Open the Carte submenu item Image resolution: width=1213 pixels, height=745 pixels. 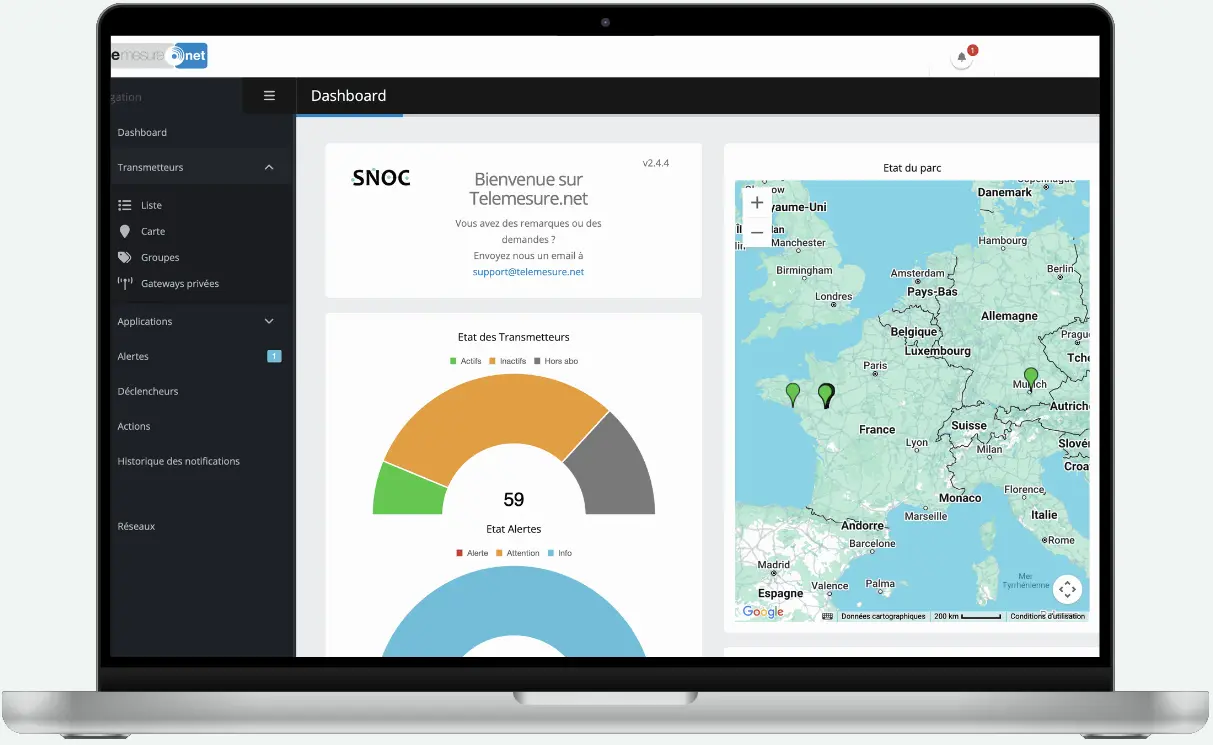coord(153,231)
